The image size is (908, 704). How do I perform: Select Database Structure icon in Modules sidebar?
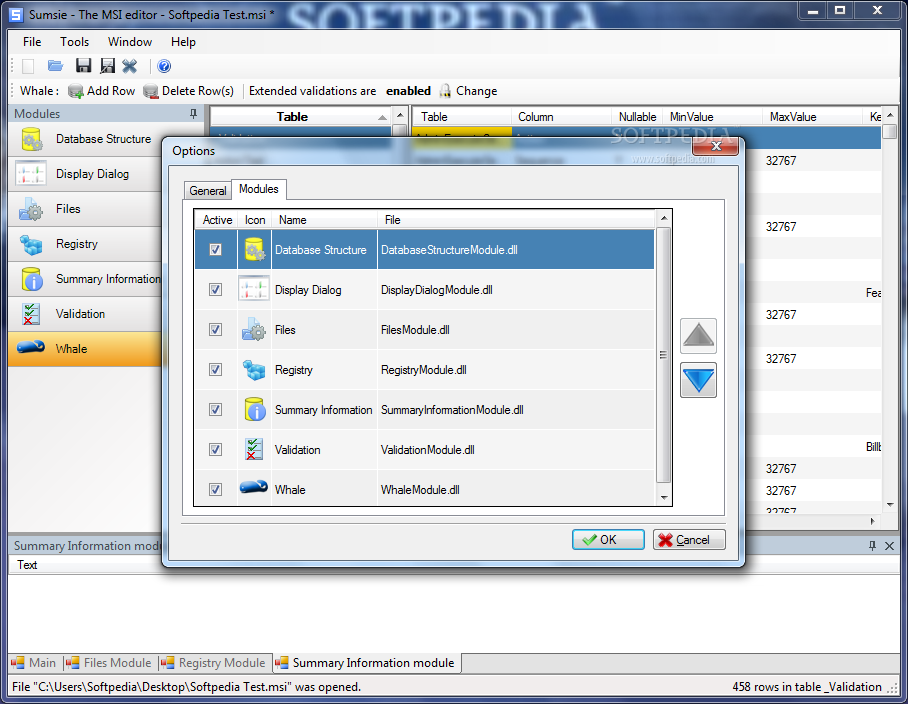coord(31,139)
